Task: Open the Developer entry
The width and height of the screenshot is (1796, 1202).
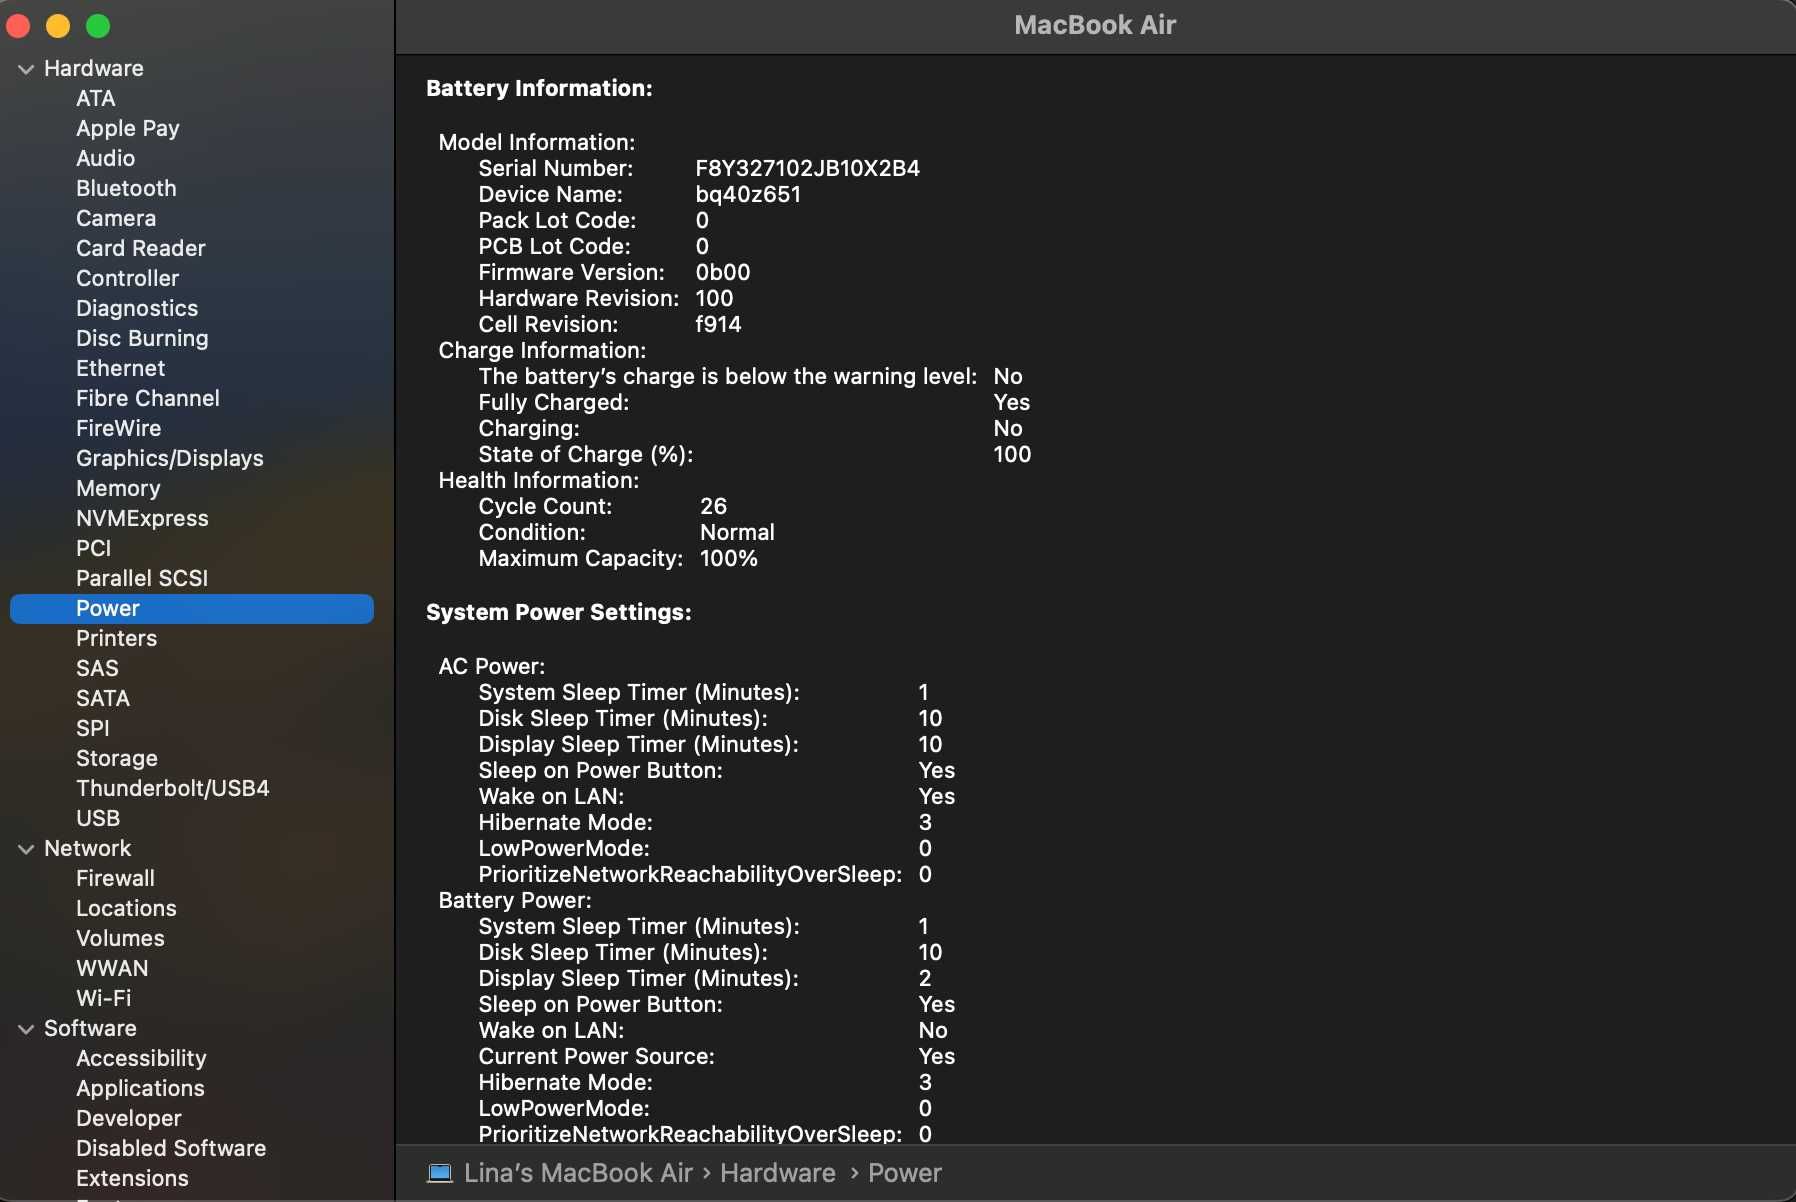Action: (x=129, y=1118)
